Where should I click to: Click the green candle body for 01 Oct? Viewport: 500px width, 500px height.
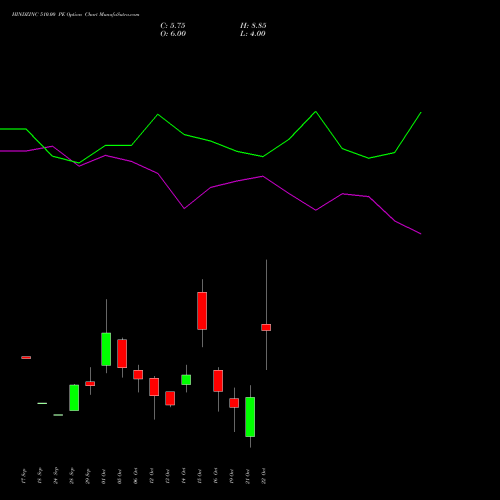tap(106, 349)
